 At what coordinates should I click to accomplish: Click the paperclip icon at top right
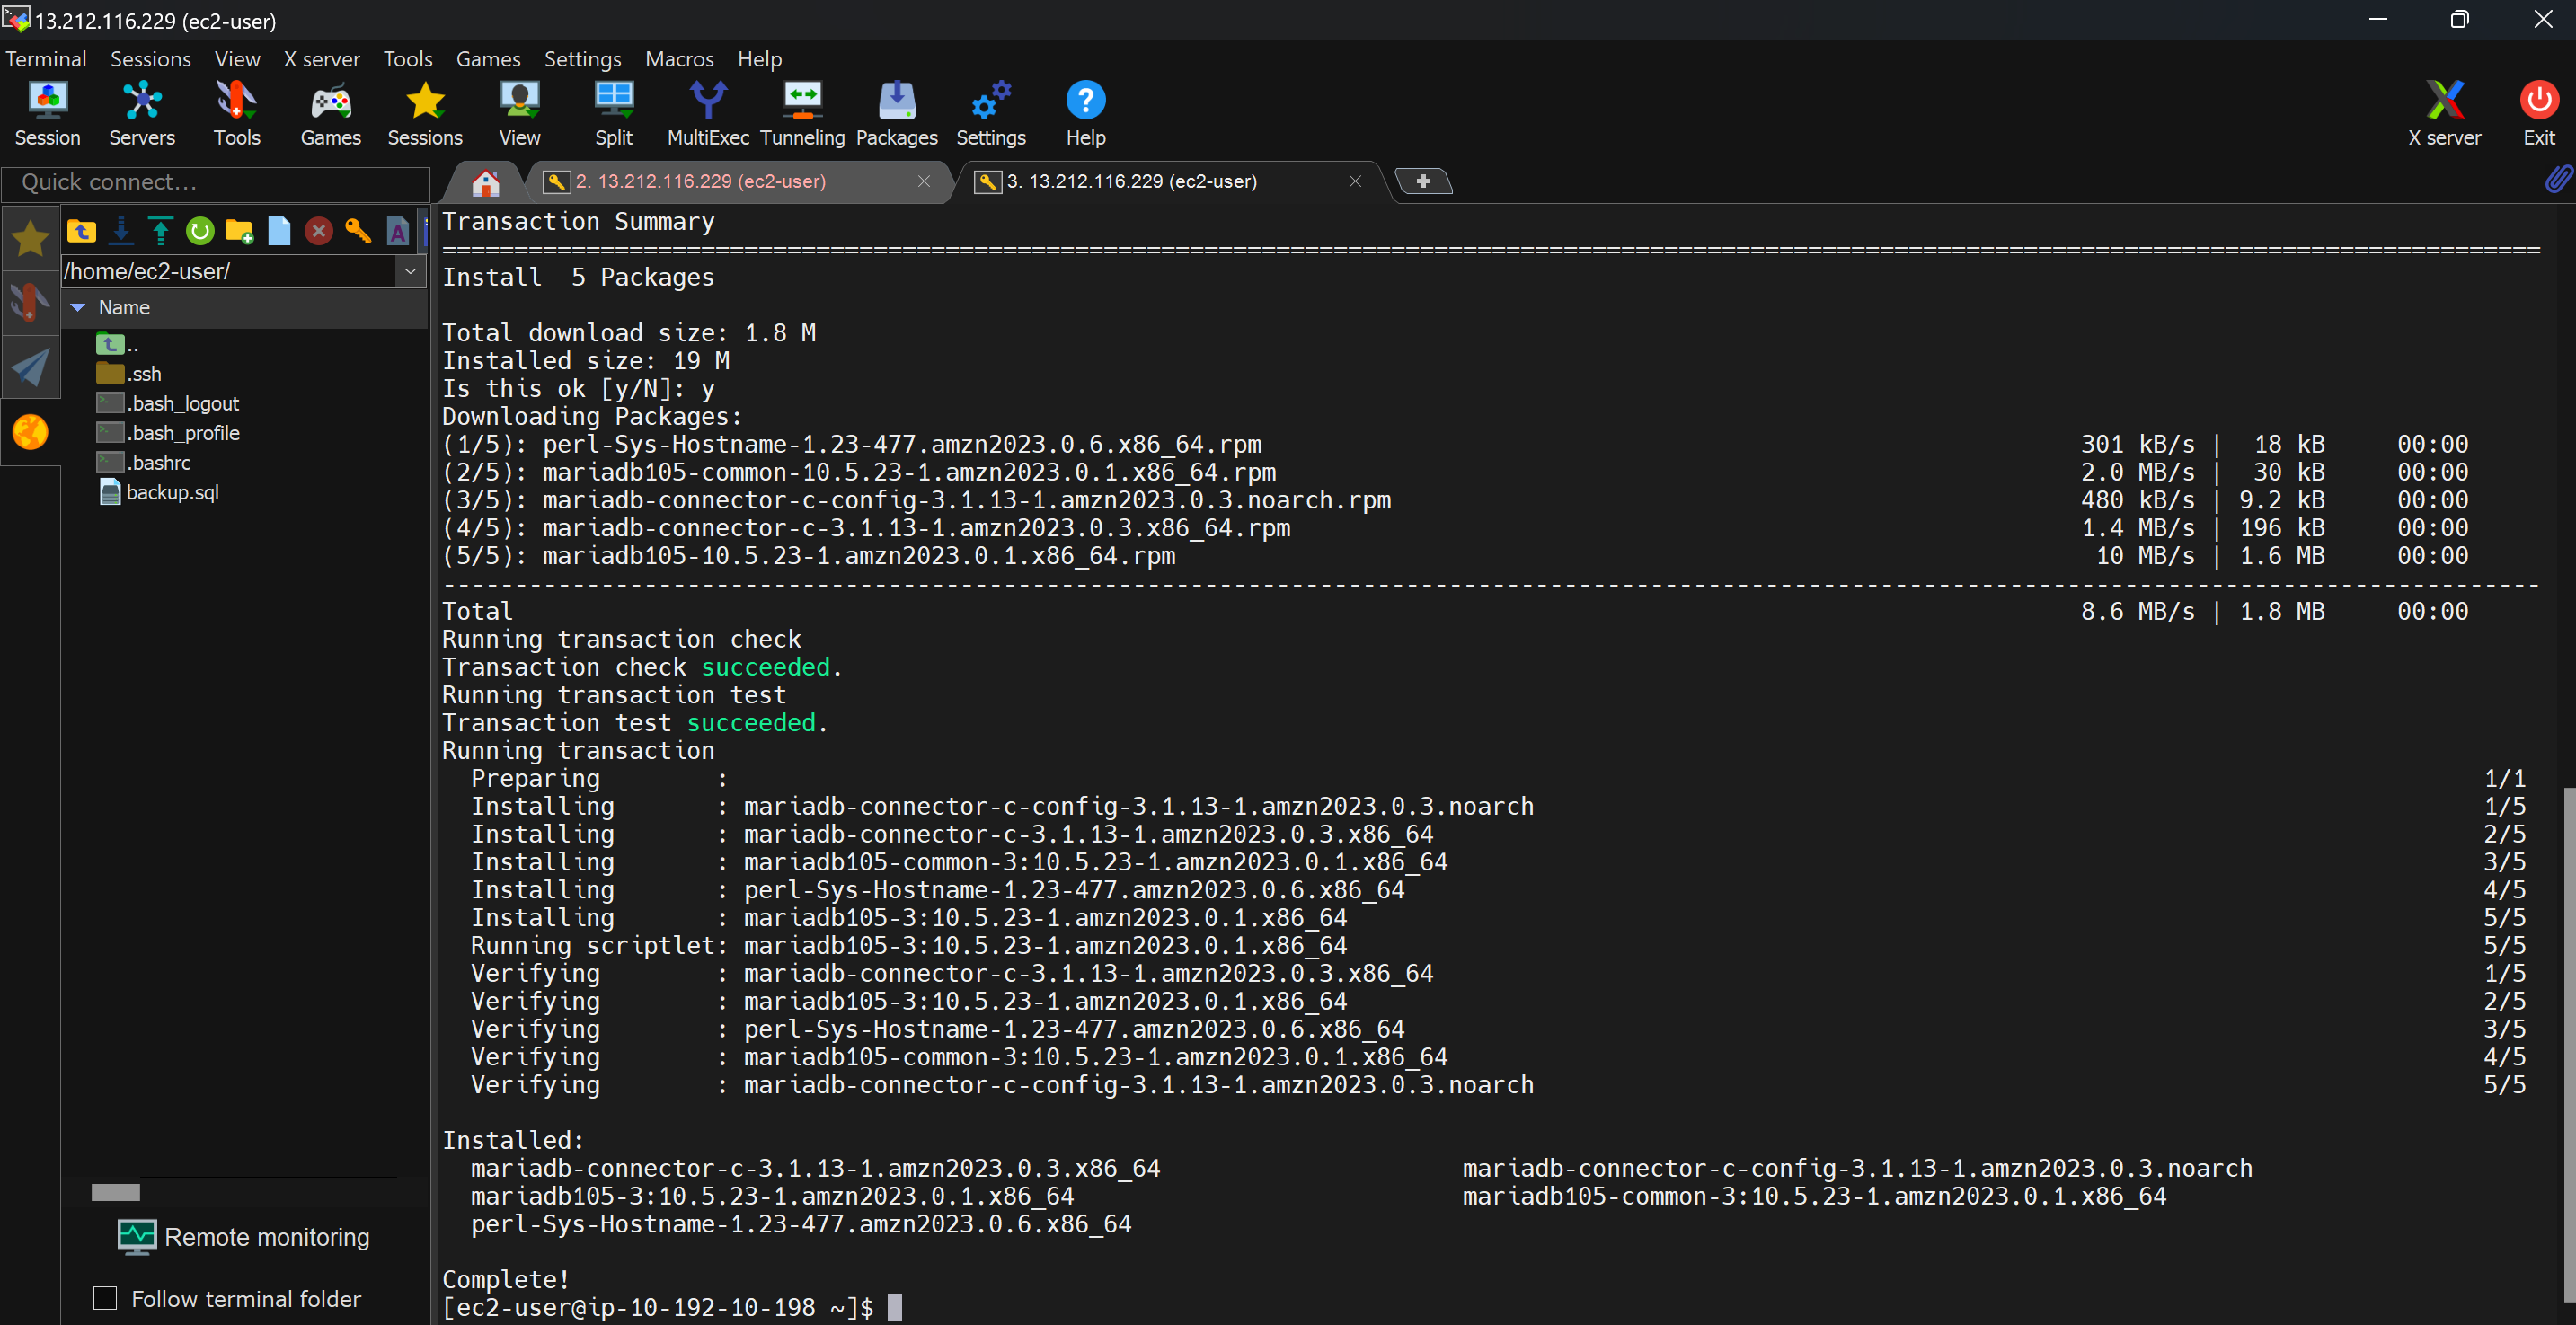pos(2558,179)
